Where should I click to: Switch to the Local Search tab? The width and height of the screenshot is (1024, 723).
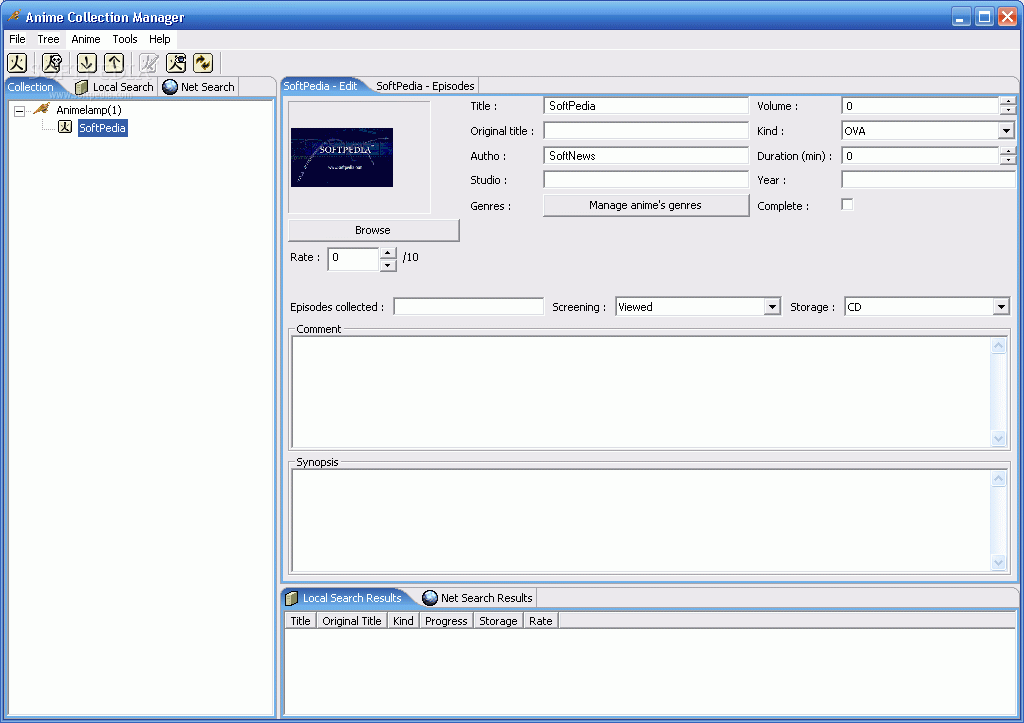[x=114, y=87]
